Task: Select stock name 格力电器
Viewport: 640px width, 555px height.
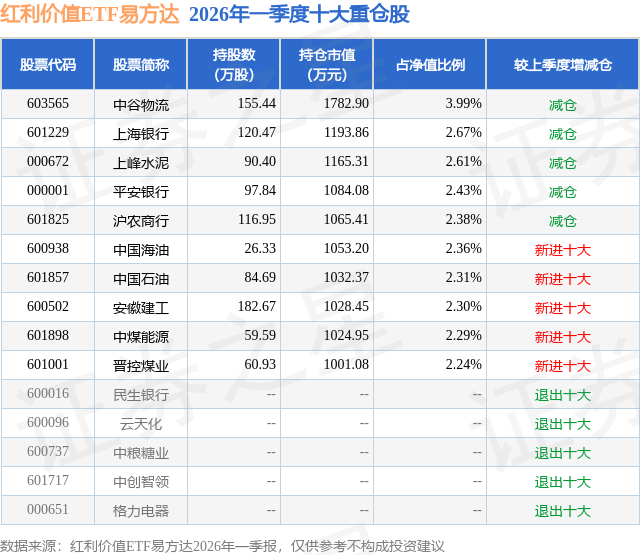Action: click(141, 511)
